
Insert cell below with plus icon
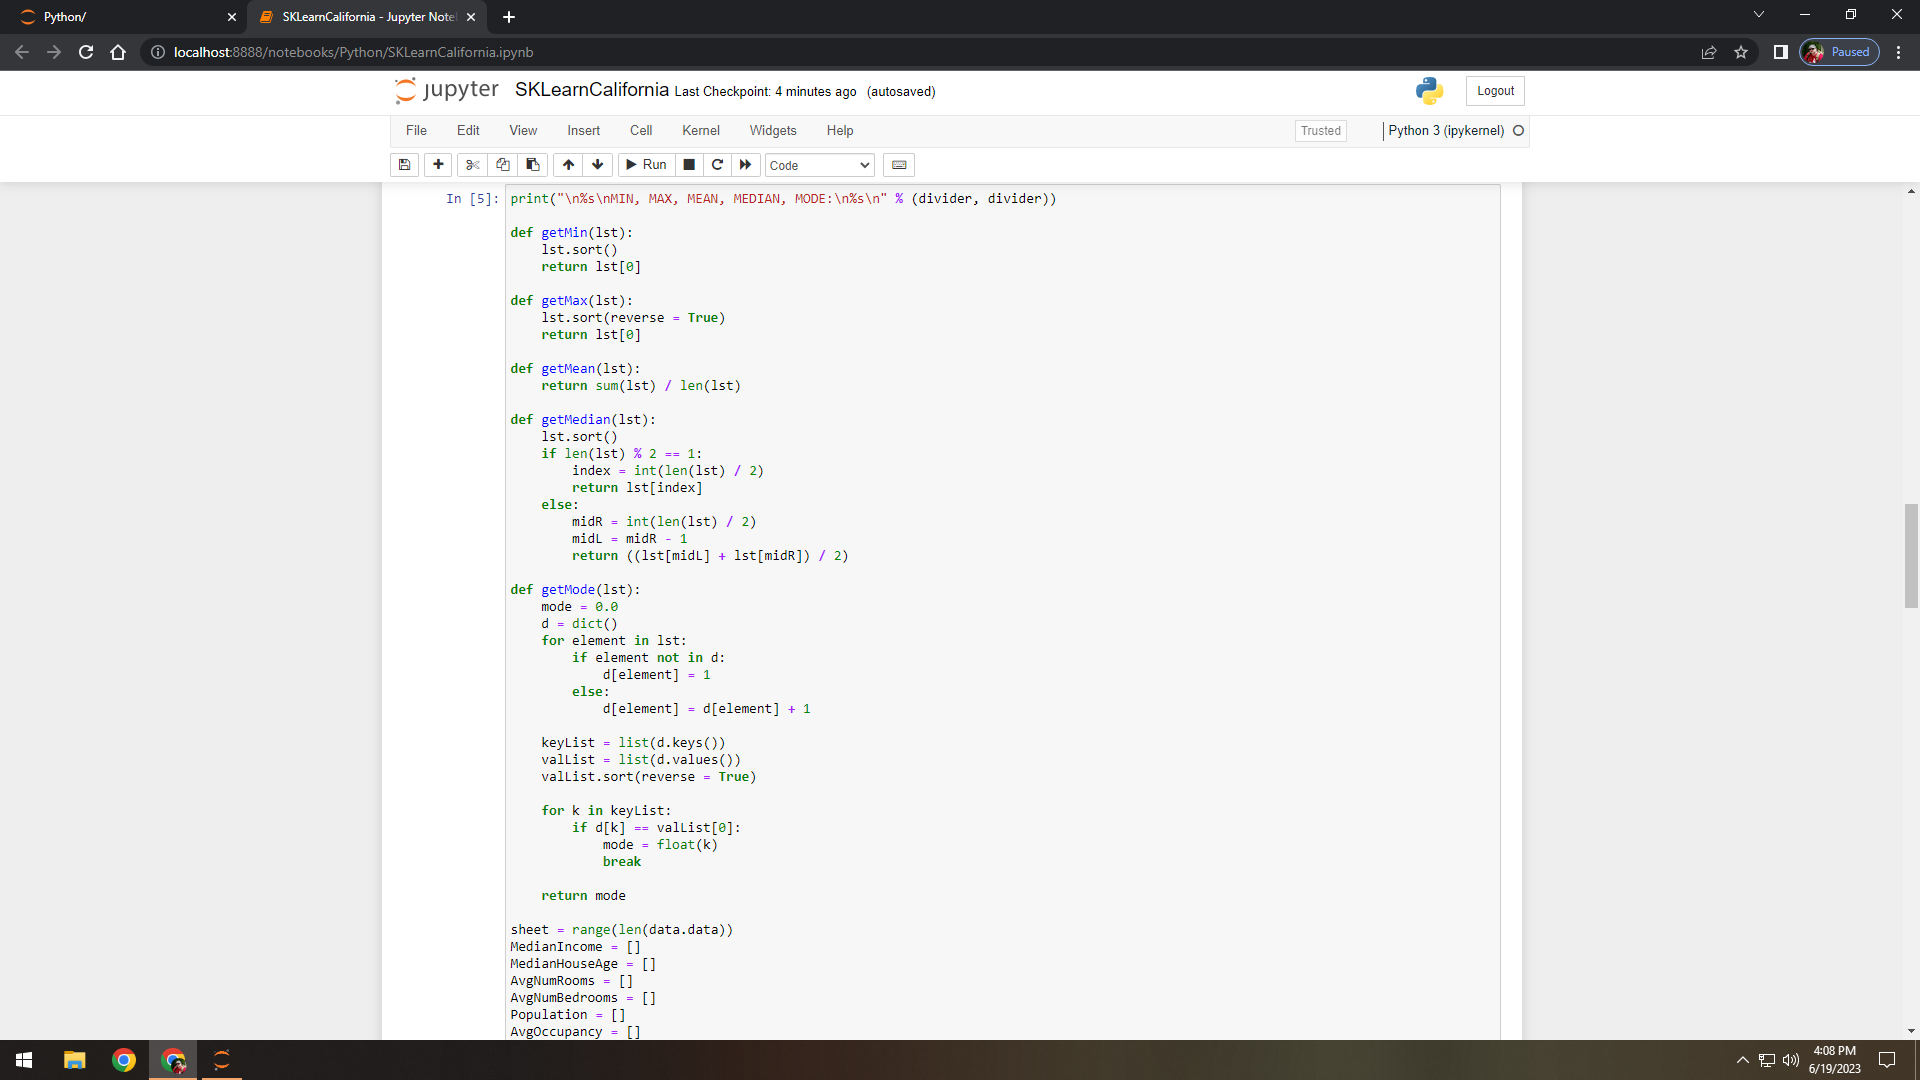[x=438, y=165]
